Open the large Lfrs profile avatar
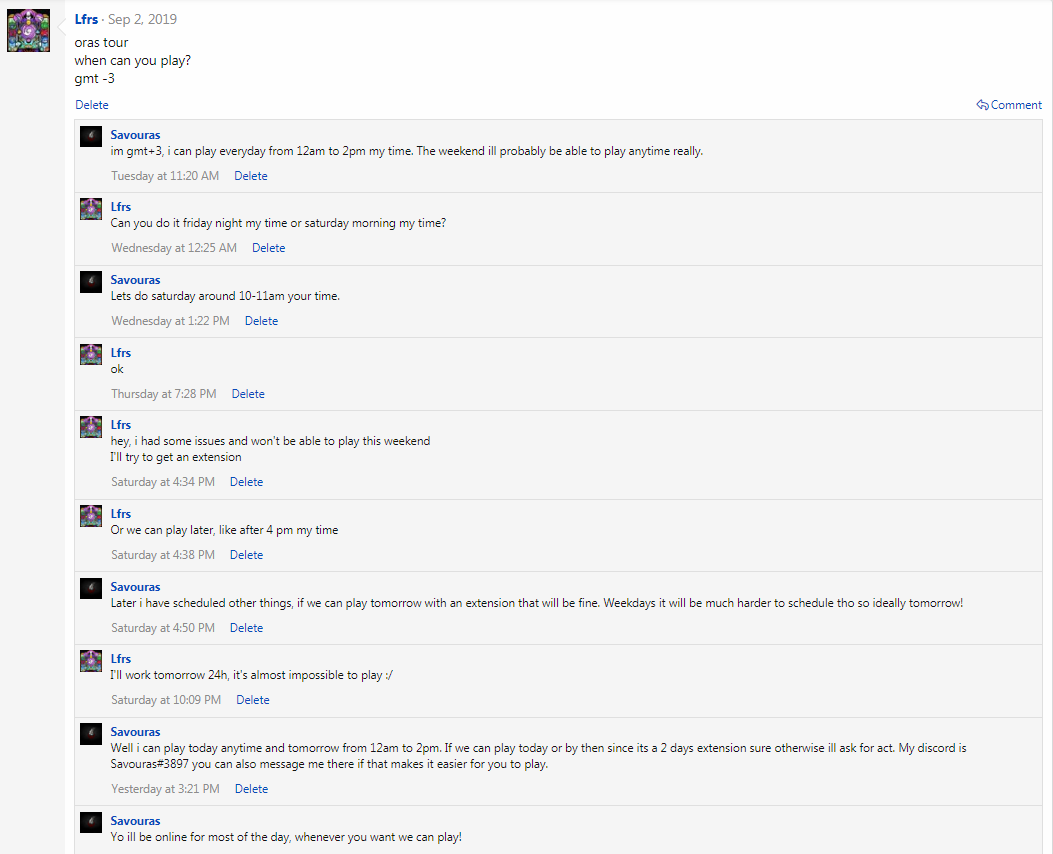Image resolution: width=1053 pixels, height=854 pixels. [x=28, y=30]
